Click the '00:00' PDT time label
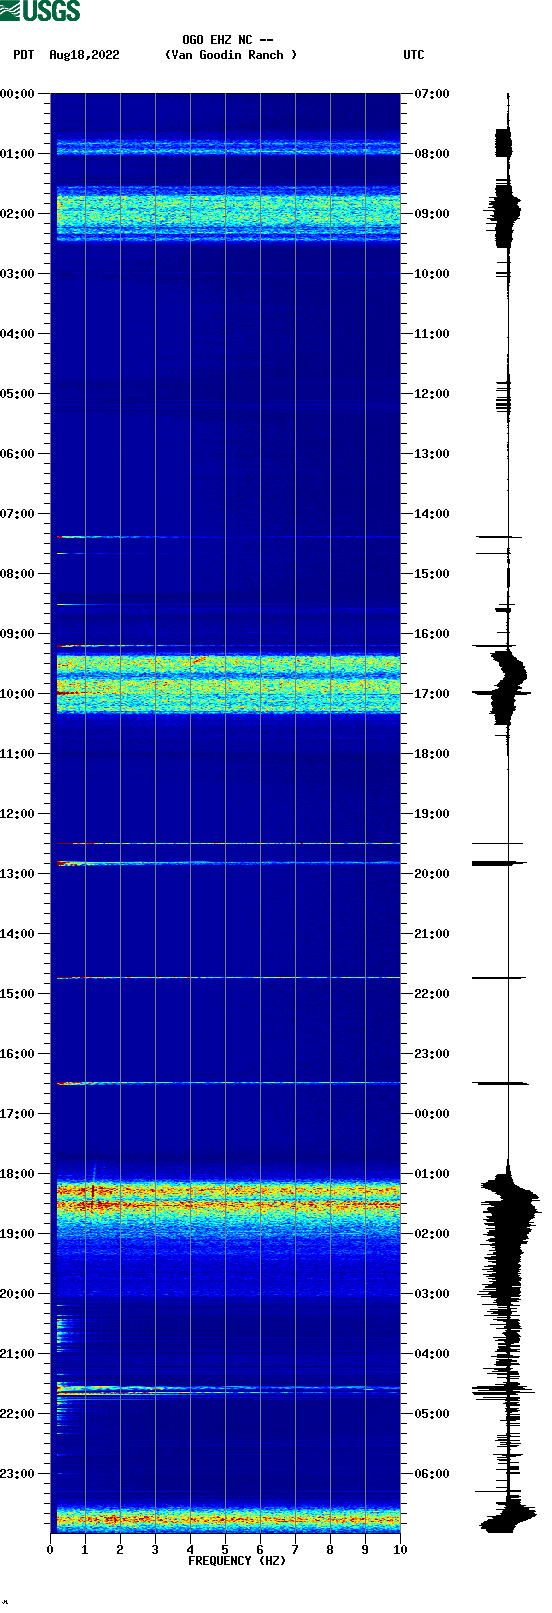This screenshot has height=1613, width=552. [x=18, y=94]
